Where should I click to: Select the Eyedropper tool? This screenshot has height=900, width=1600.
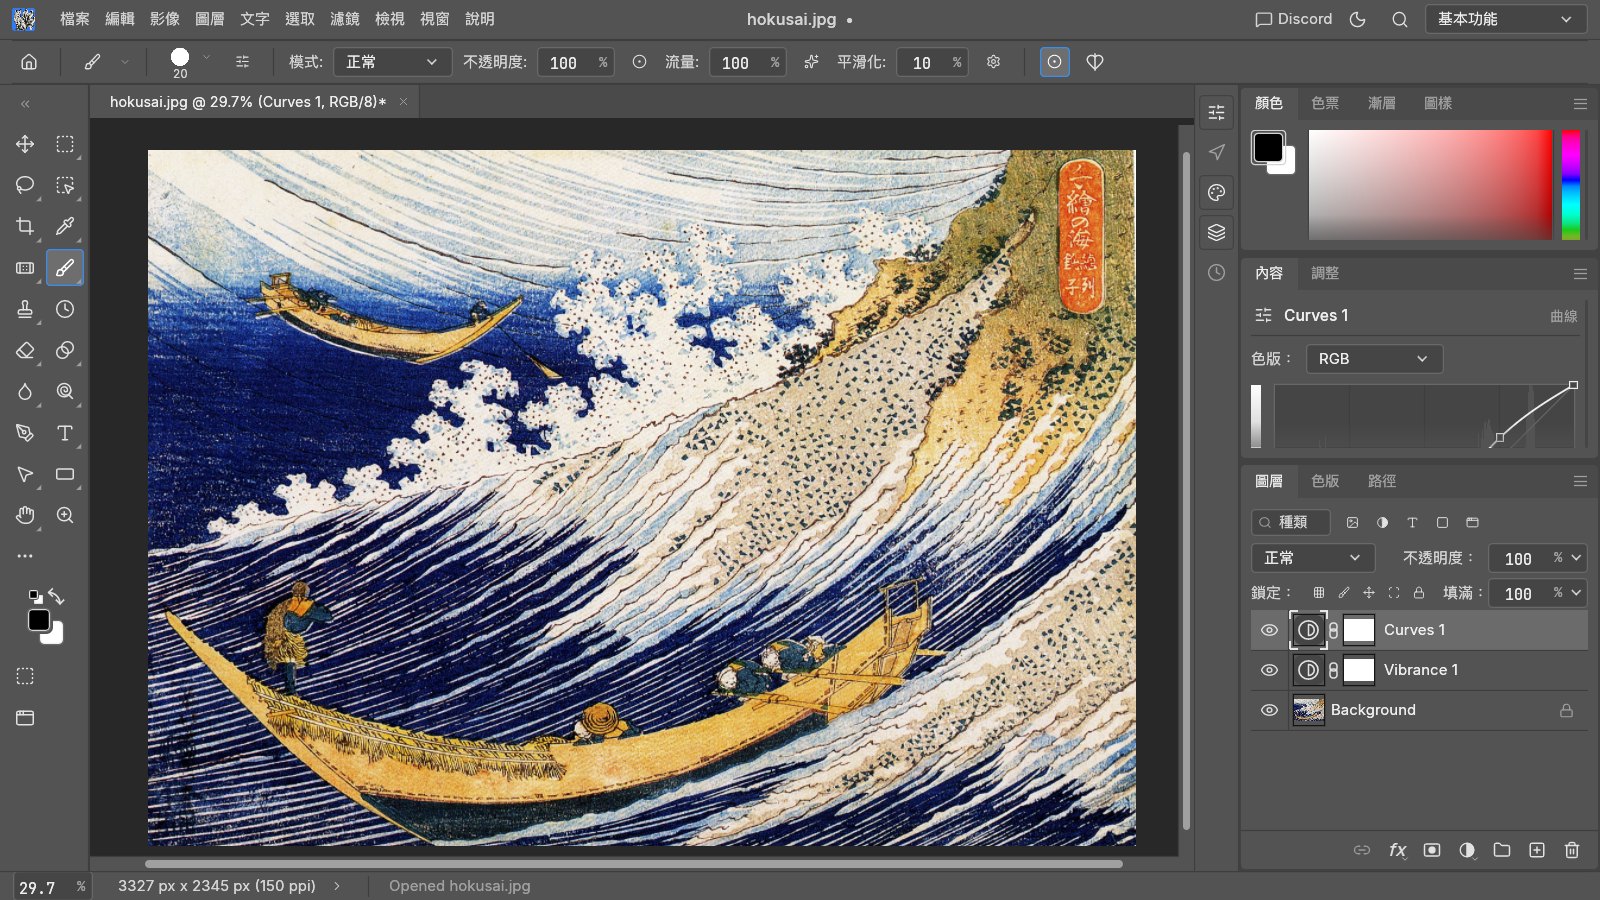[65, 226]
